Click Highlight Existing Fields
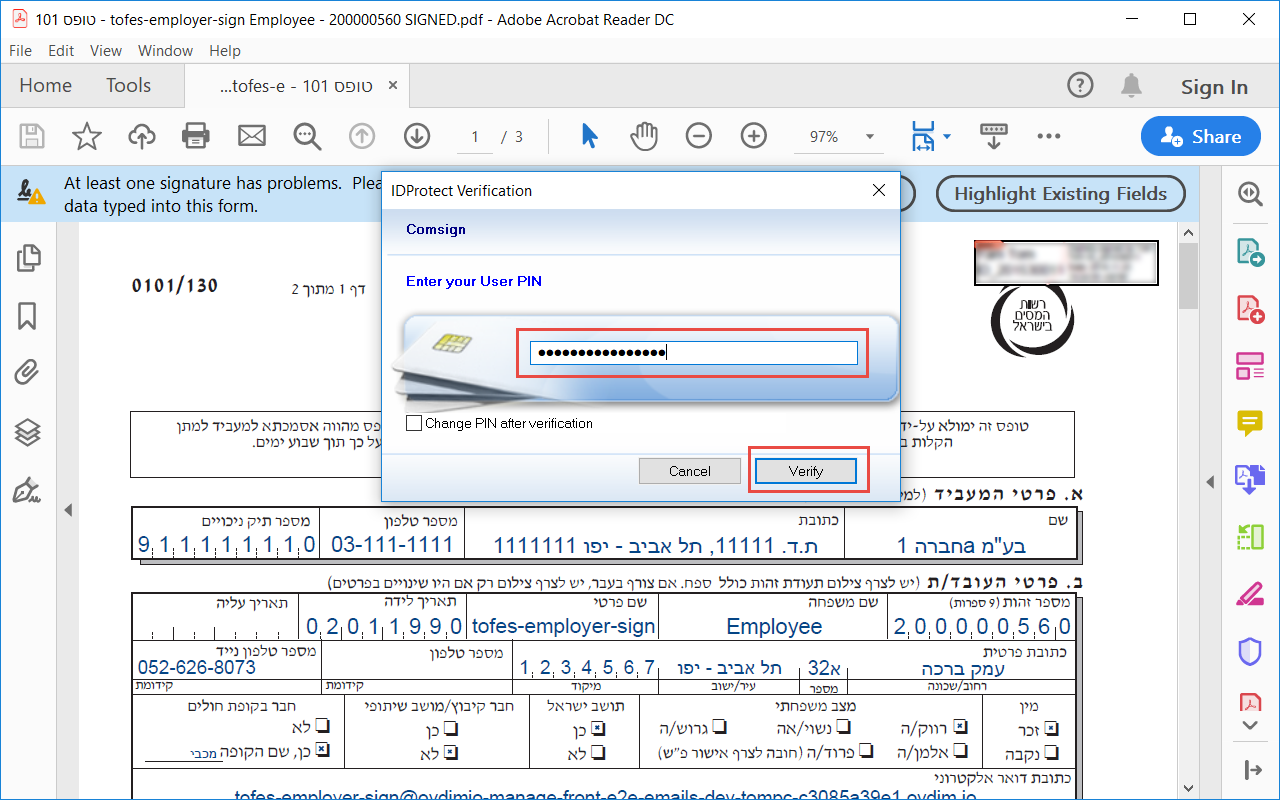 [1060, 194]
